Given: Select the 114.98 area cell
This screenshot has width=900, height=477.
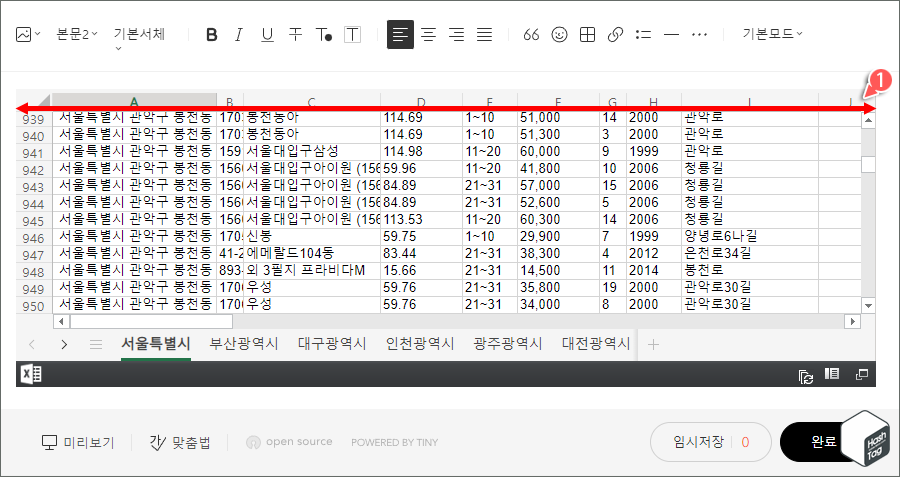Looking at the screenshot, I should point(421,152).
